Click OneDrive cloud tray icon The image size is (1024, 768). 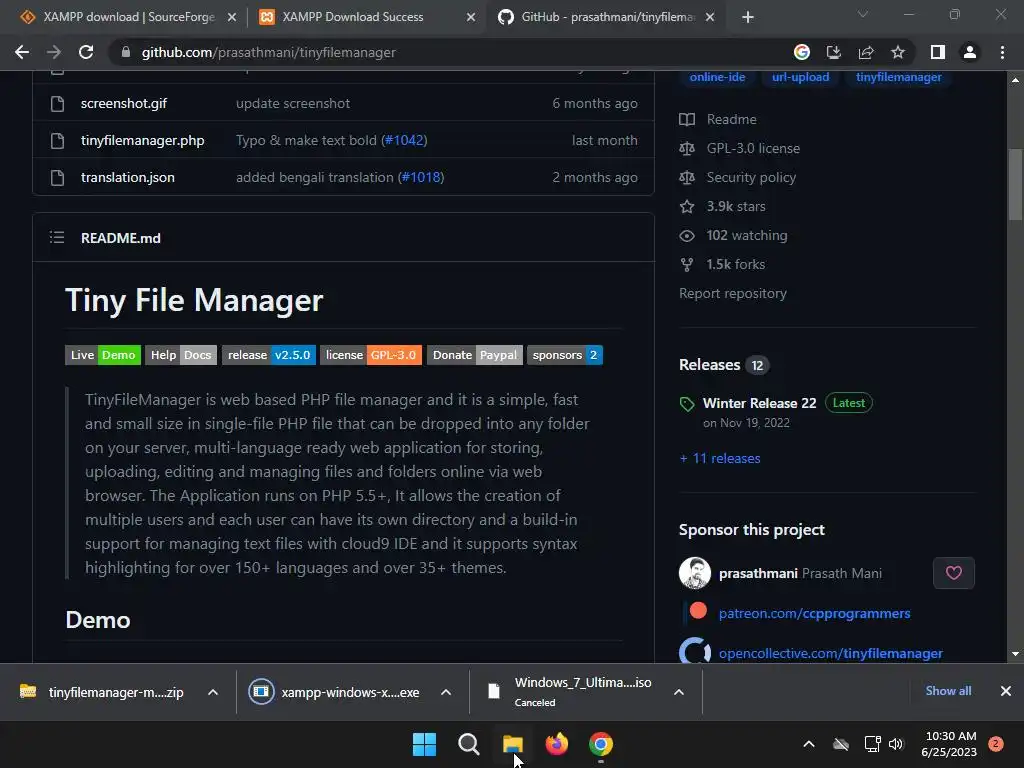[841, 744]
